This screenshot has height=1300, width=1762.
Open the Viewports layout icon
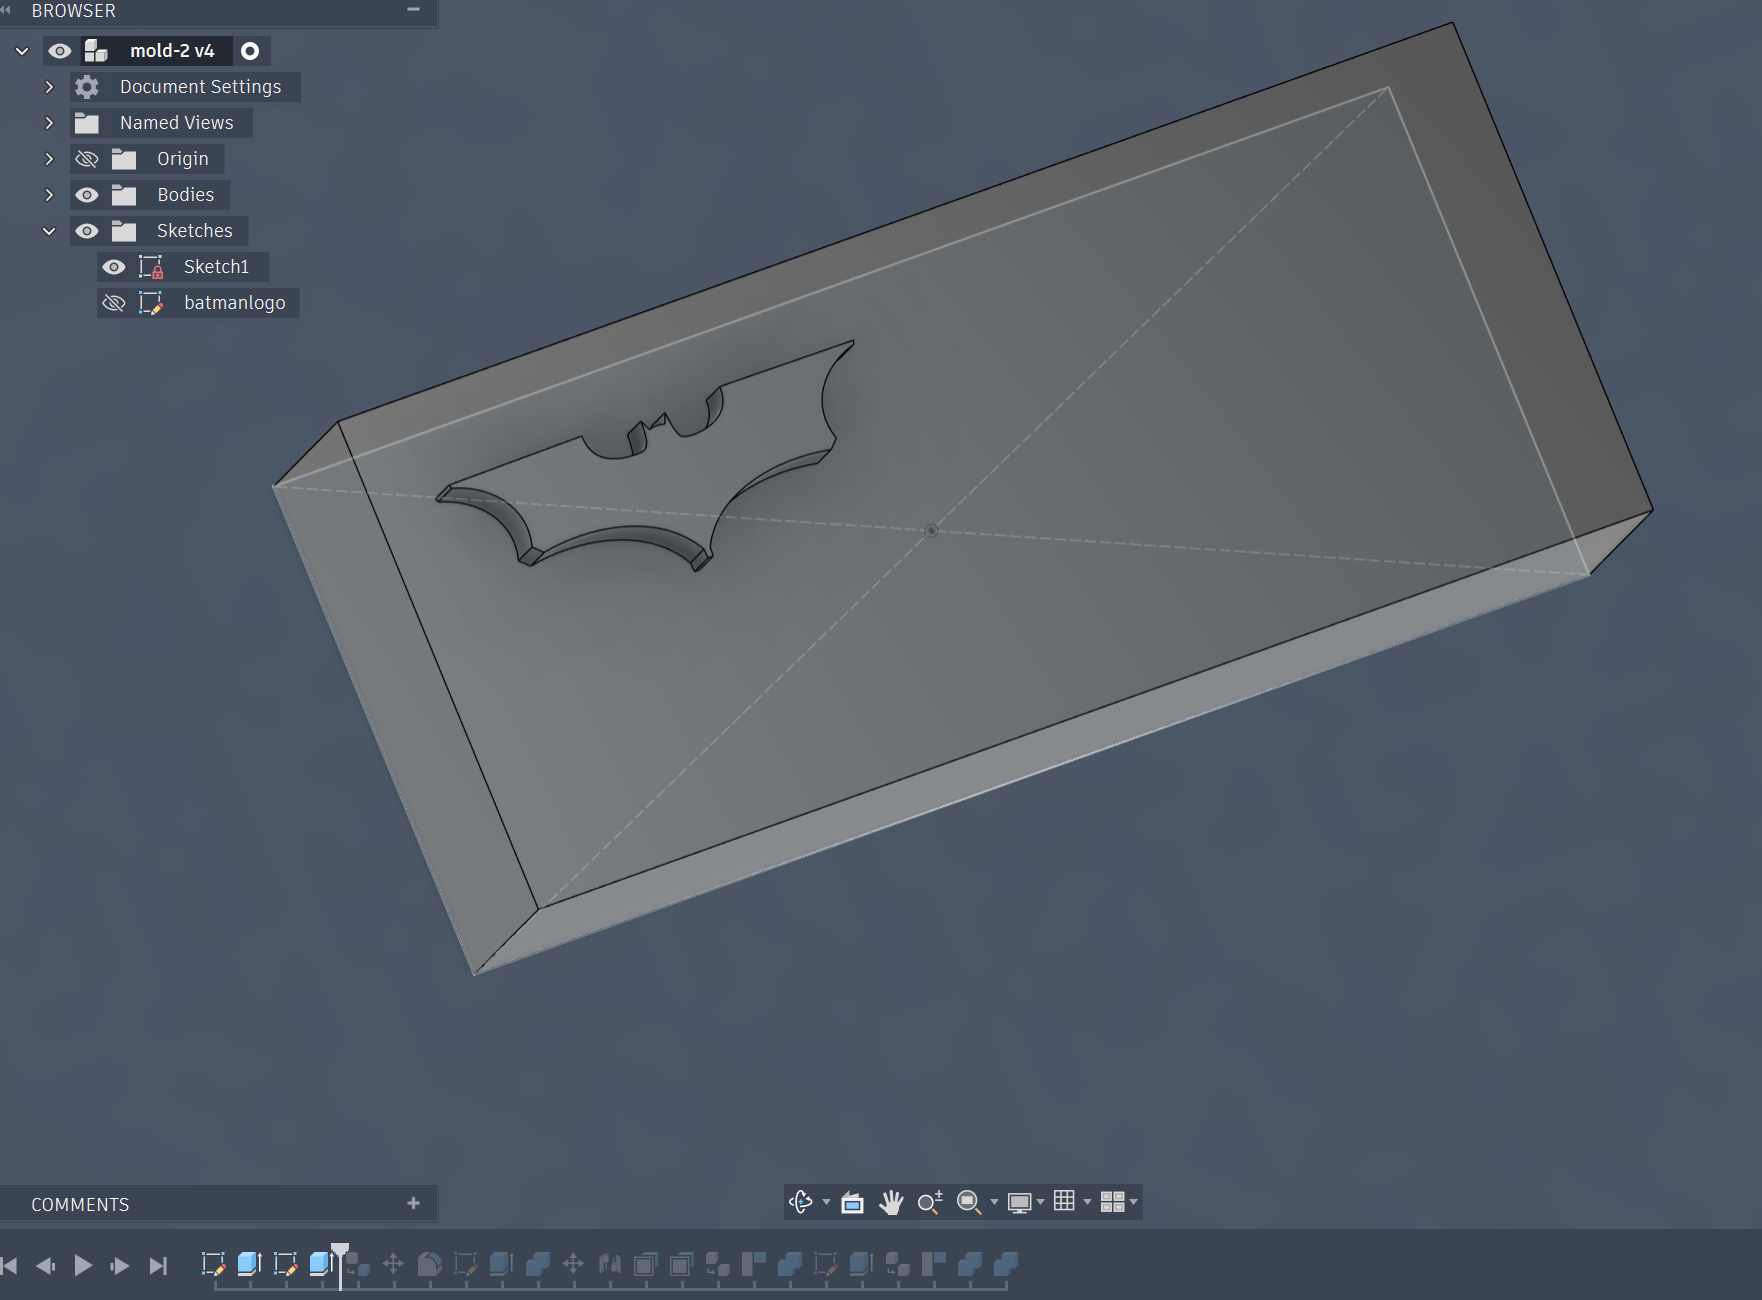pos(1112,1202)
